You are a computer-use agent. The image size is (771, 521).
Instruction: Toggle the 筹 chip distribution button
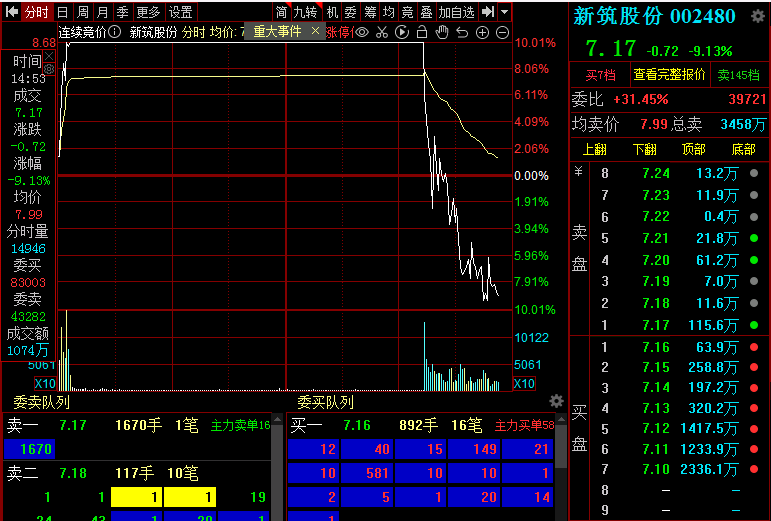(370, 11)
